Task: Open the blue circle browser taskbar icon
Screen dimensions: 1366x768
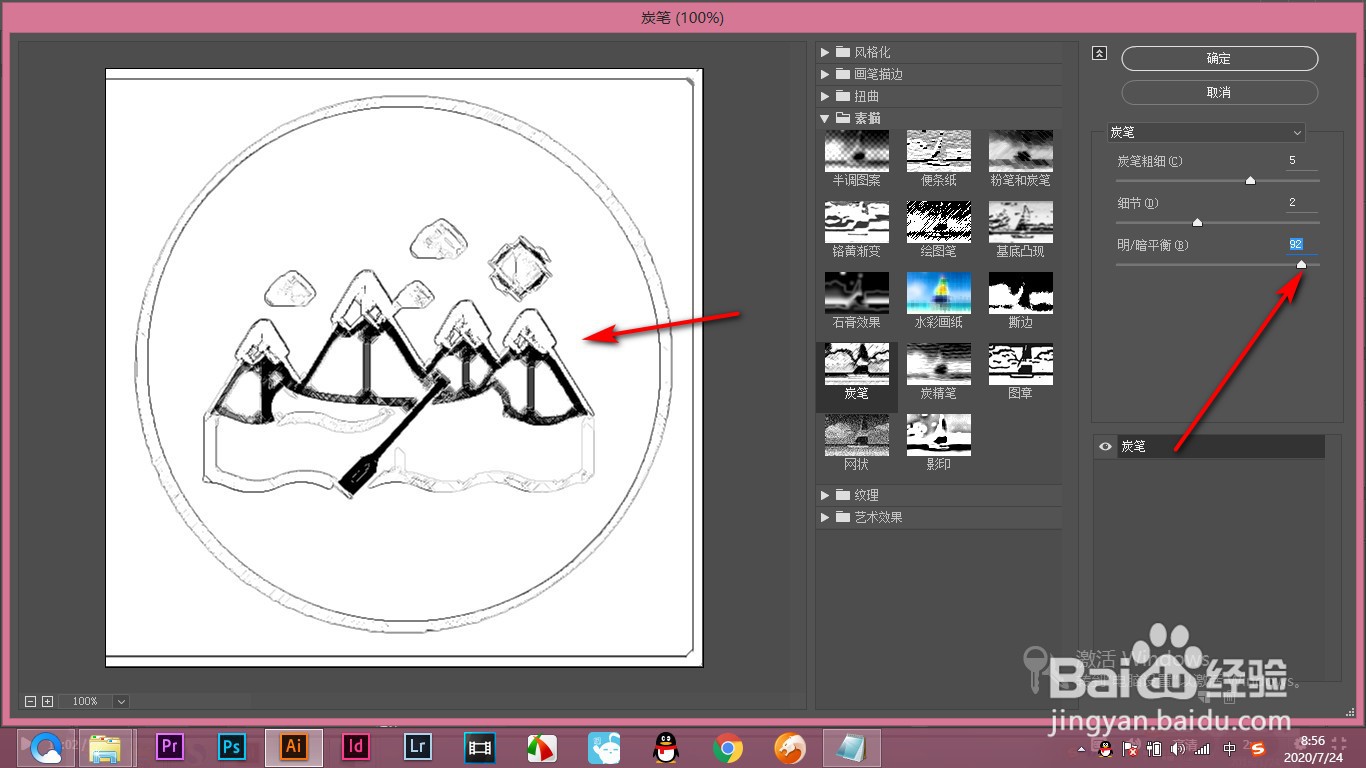Action: [46, 747]
